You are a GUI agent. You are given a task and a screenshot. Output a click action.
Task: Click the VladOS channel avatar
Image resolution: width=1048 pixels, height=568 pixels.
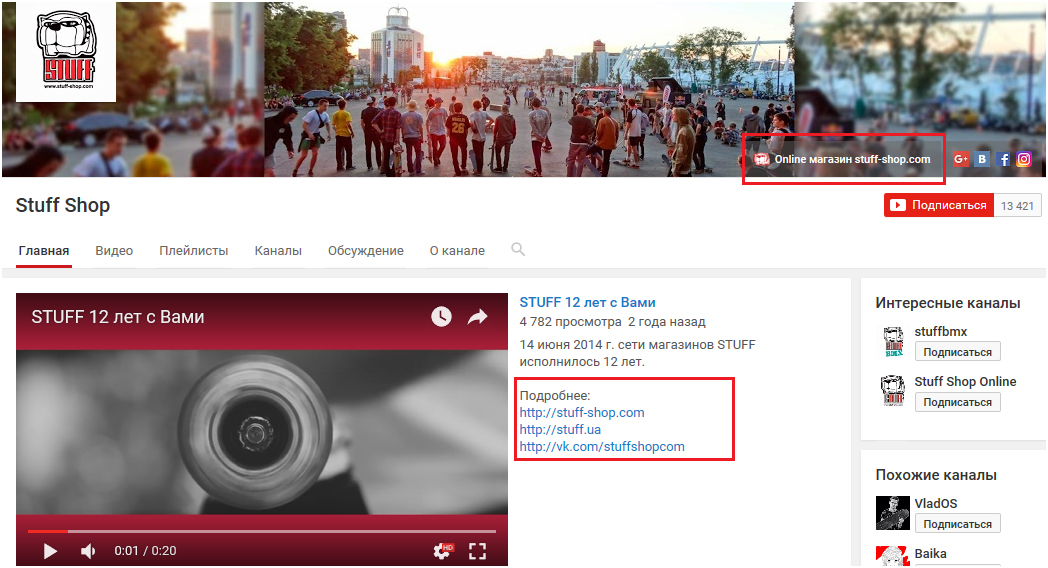(x=893, y=513)
